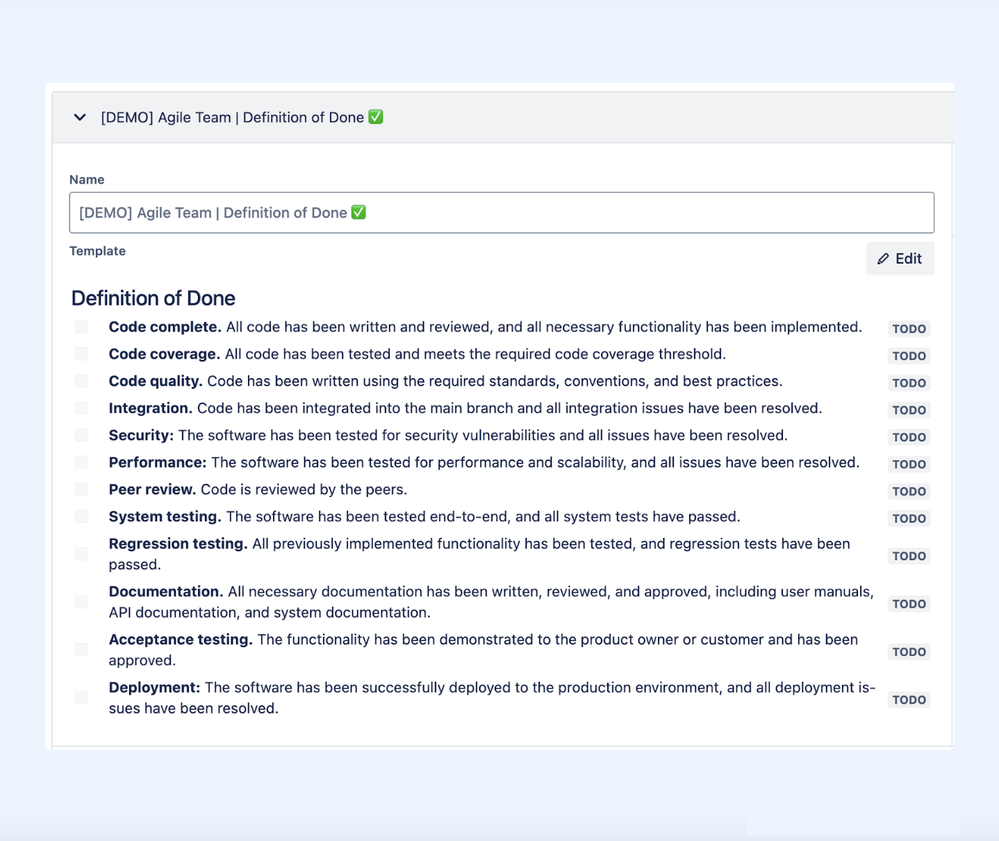Collapse the Definition of Done template panel

click(80, 117)
